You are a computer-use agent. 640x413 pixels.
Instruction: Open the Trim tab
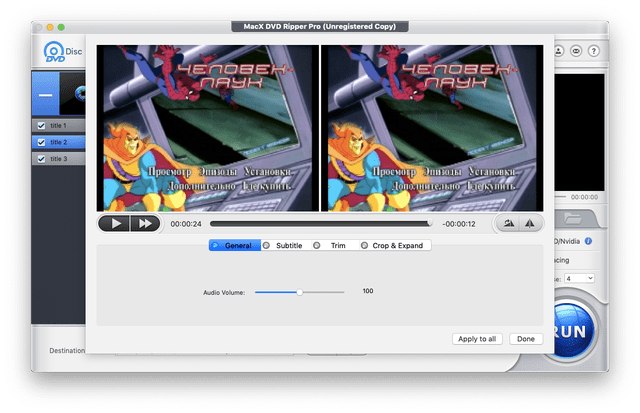(335, 245)
